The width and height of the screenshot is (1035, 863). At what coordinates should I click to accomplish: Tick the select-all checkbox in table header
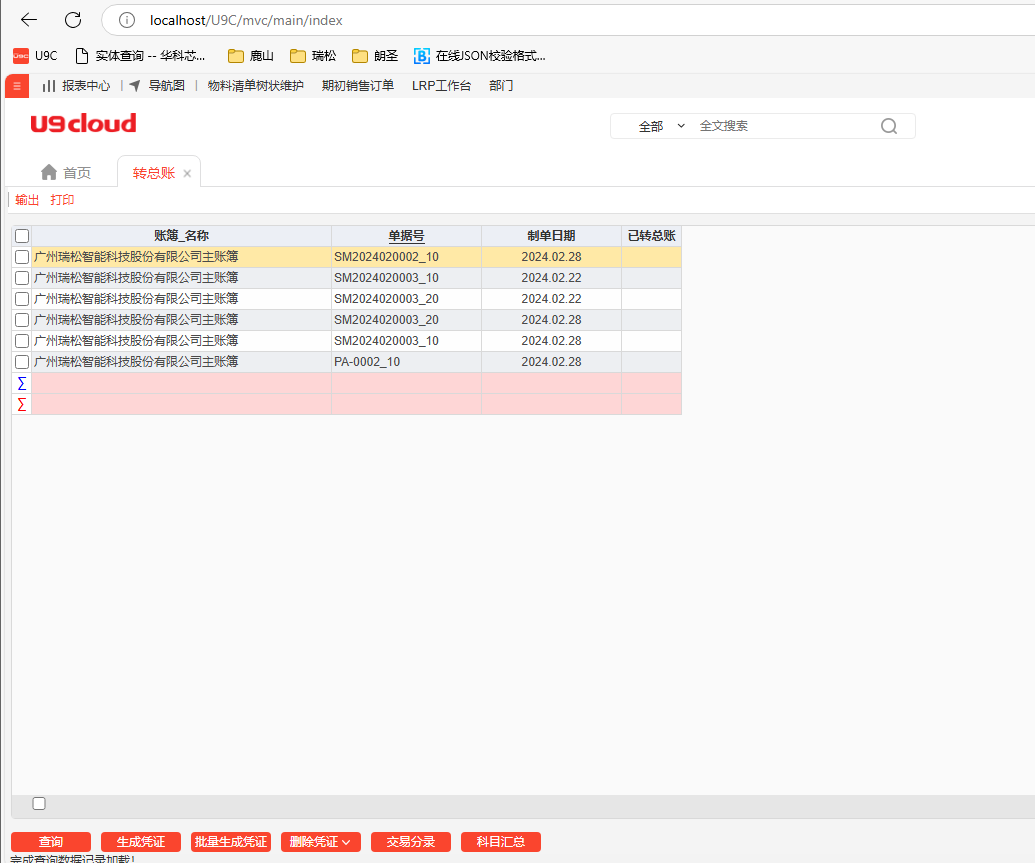(22, 236)
